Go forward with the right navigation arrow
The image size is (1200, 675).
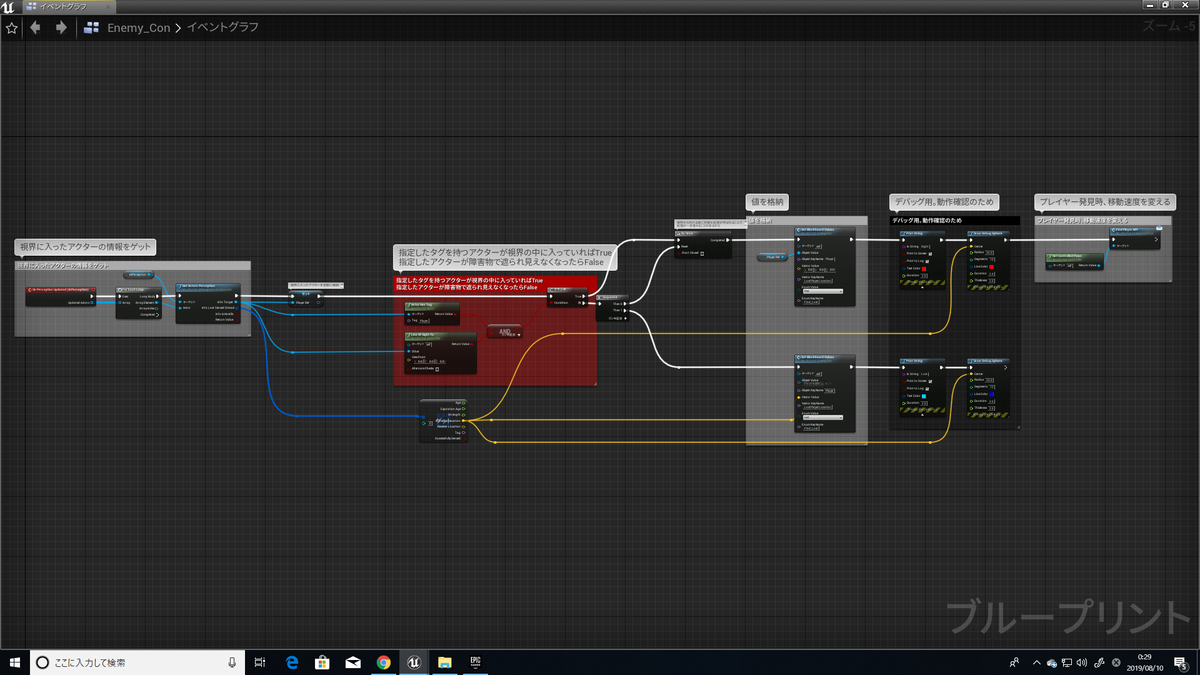tap(61, 28)
